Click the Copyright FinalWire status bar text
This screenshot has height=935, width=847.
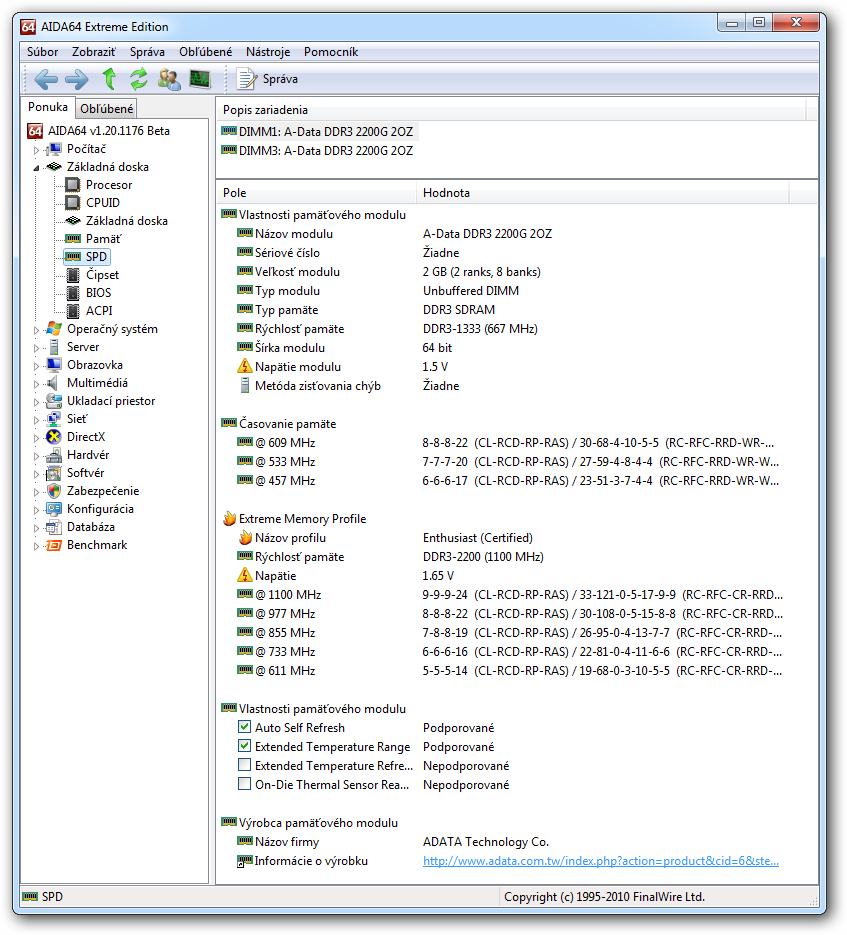604,896
